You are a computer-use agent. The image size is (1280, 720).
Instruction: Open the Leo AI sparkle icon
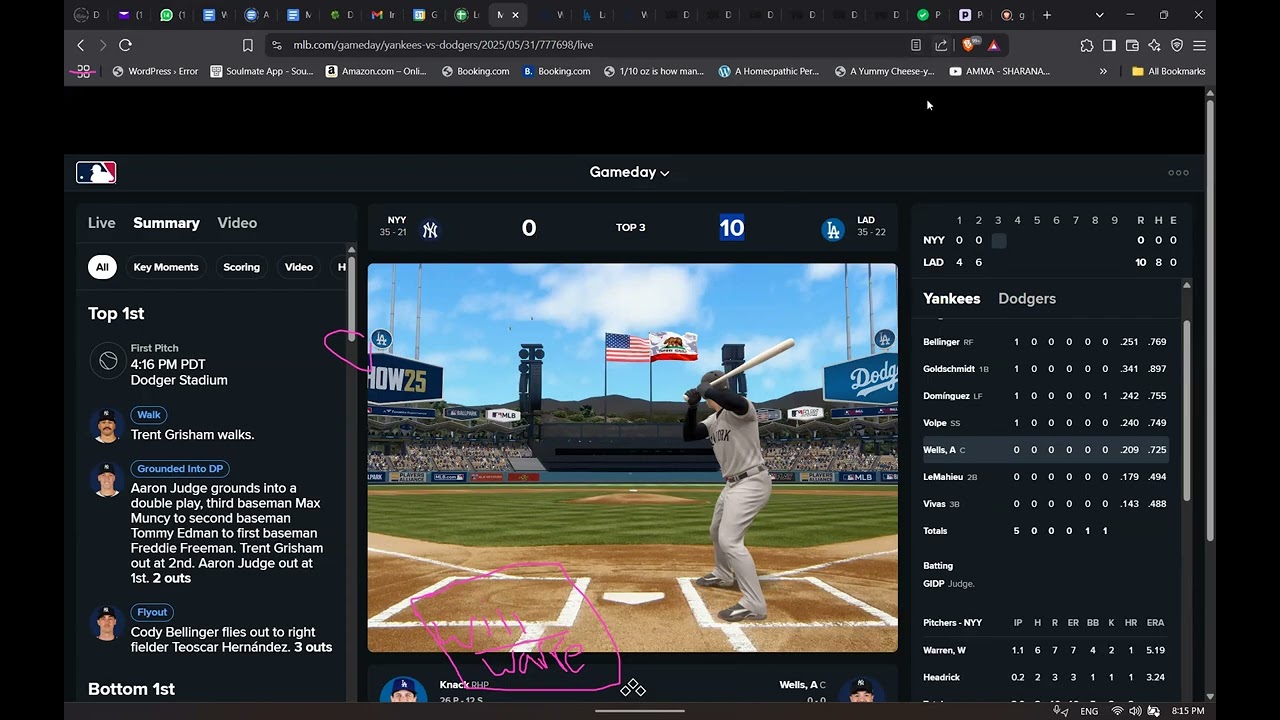pos(1154,45)
